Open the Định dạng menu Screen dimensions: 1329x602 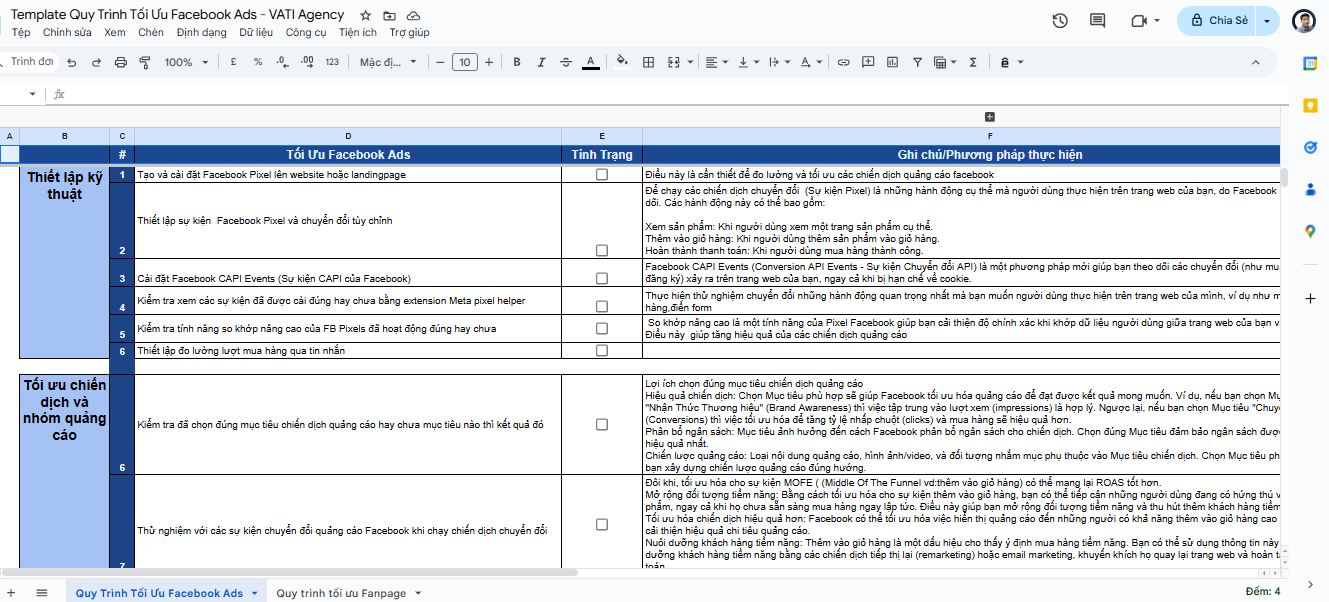(x=202, y=32)
